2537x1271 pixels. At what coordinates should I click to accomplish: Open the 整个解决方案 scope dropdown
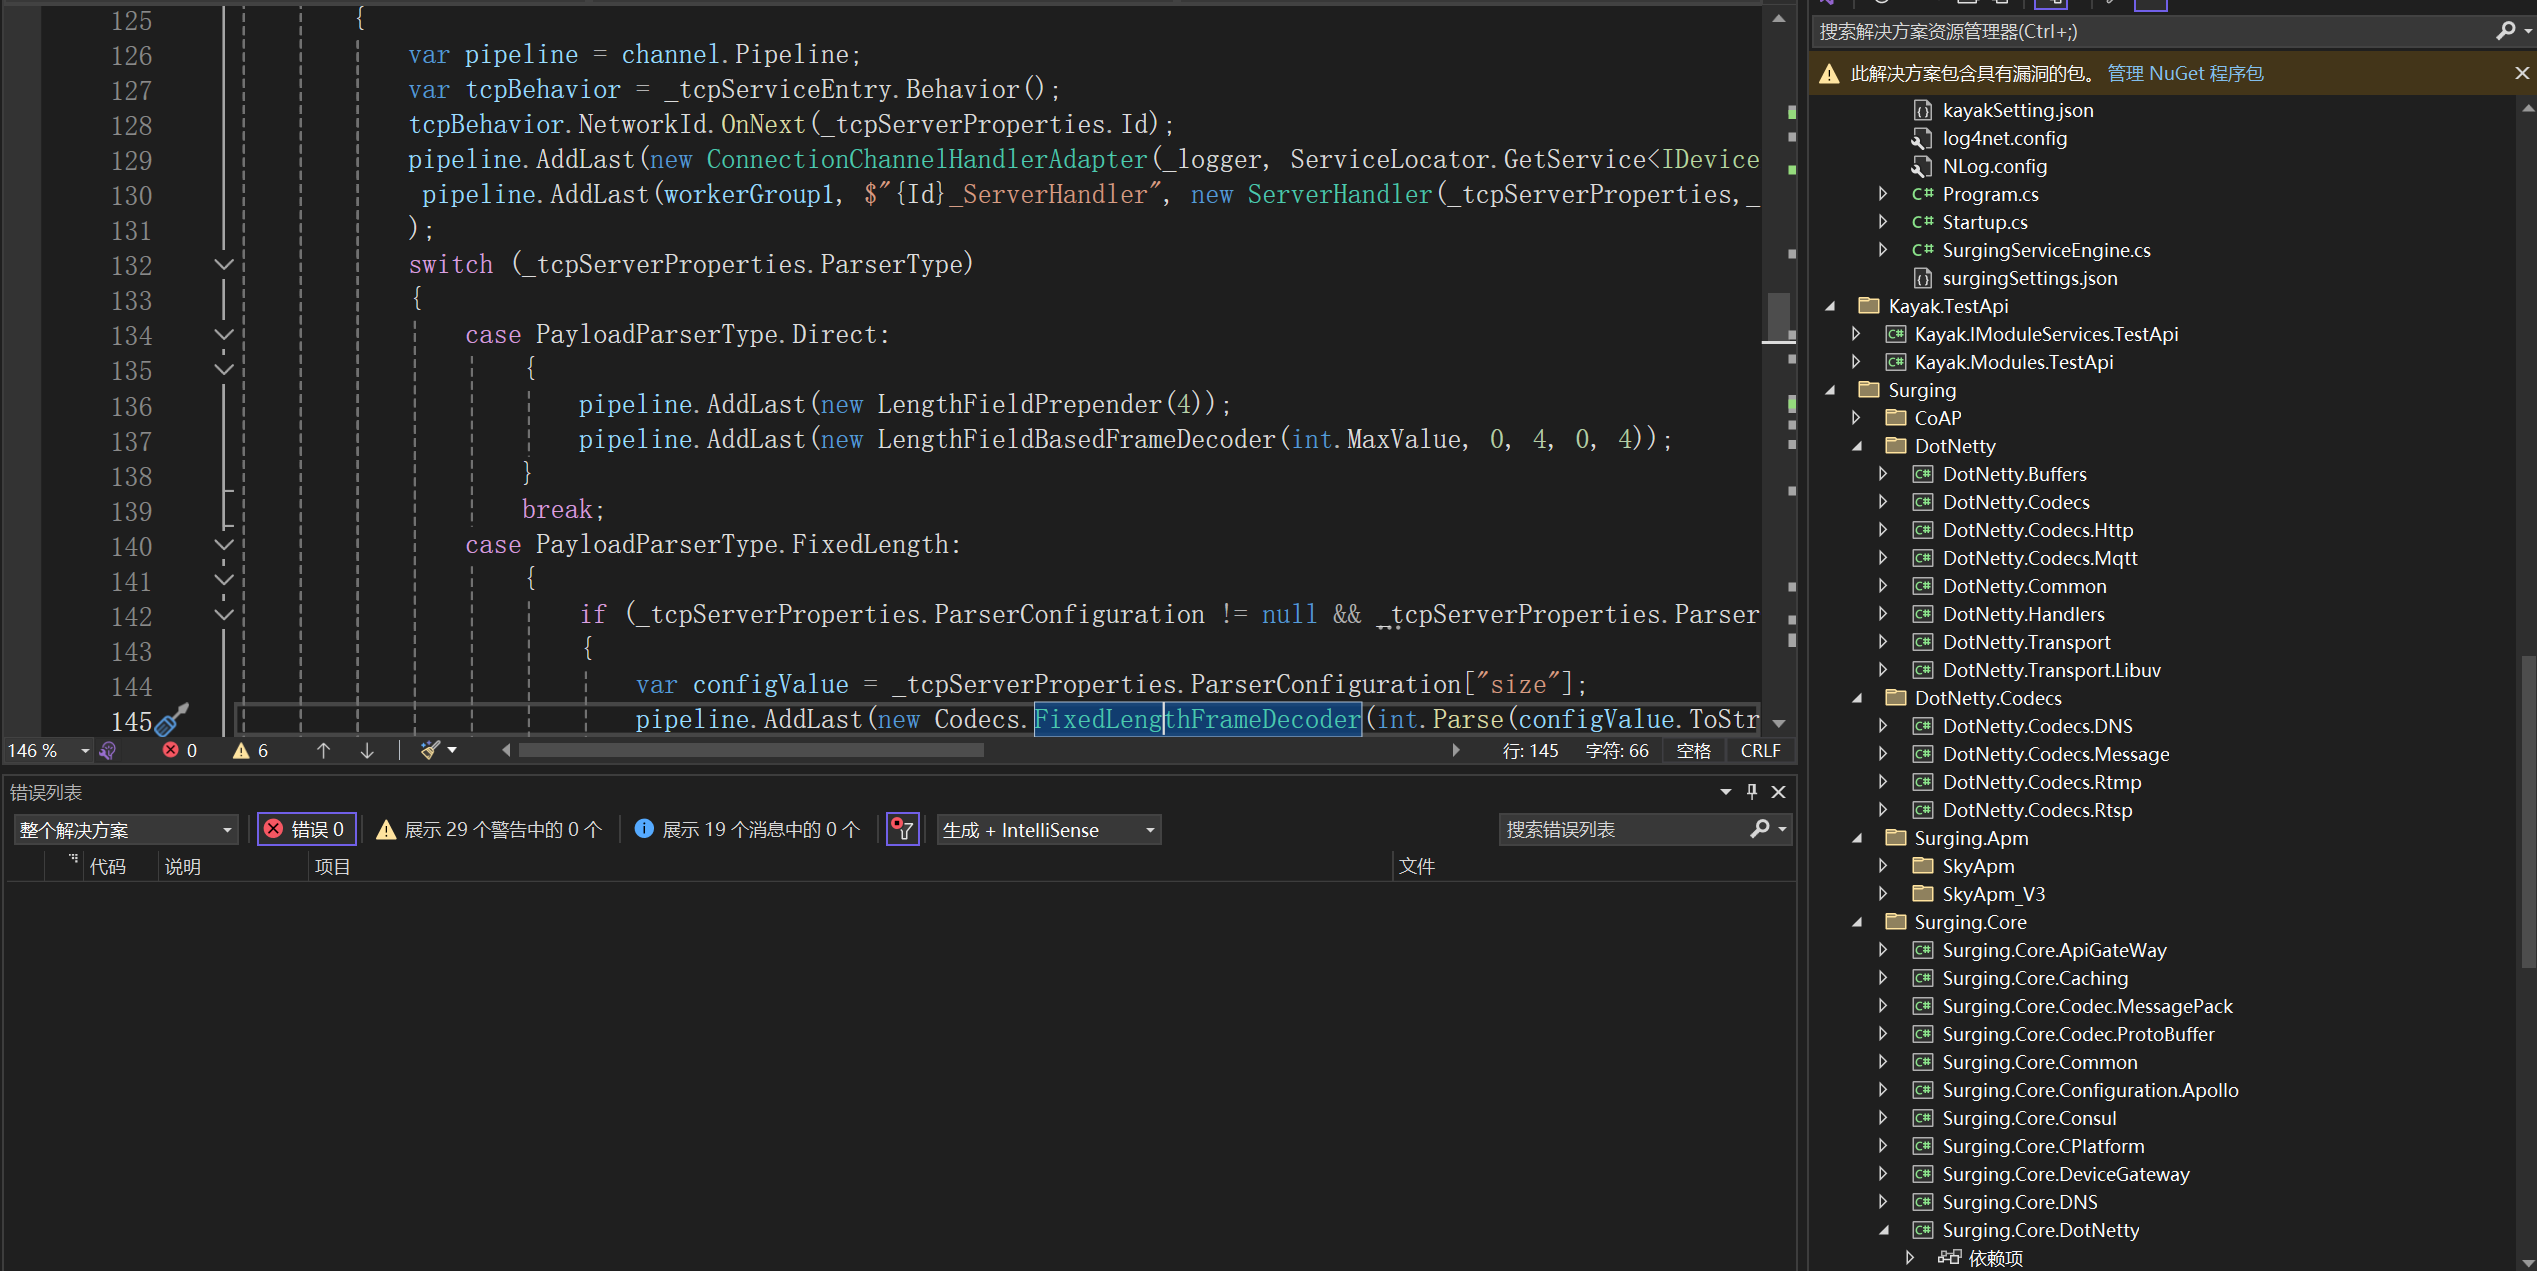125,830
